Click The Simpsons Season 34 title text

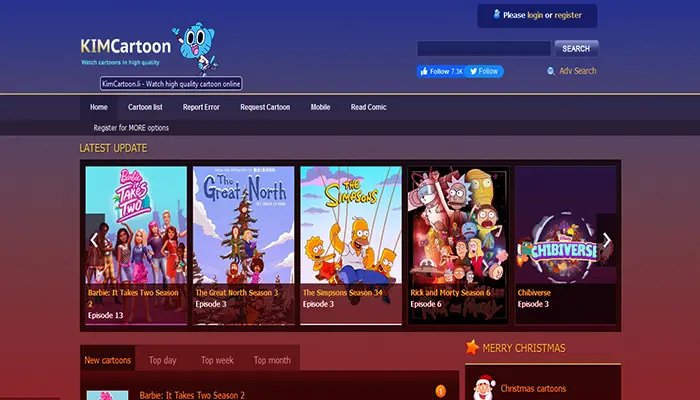(x=343, y=293)
